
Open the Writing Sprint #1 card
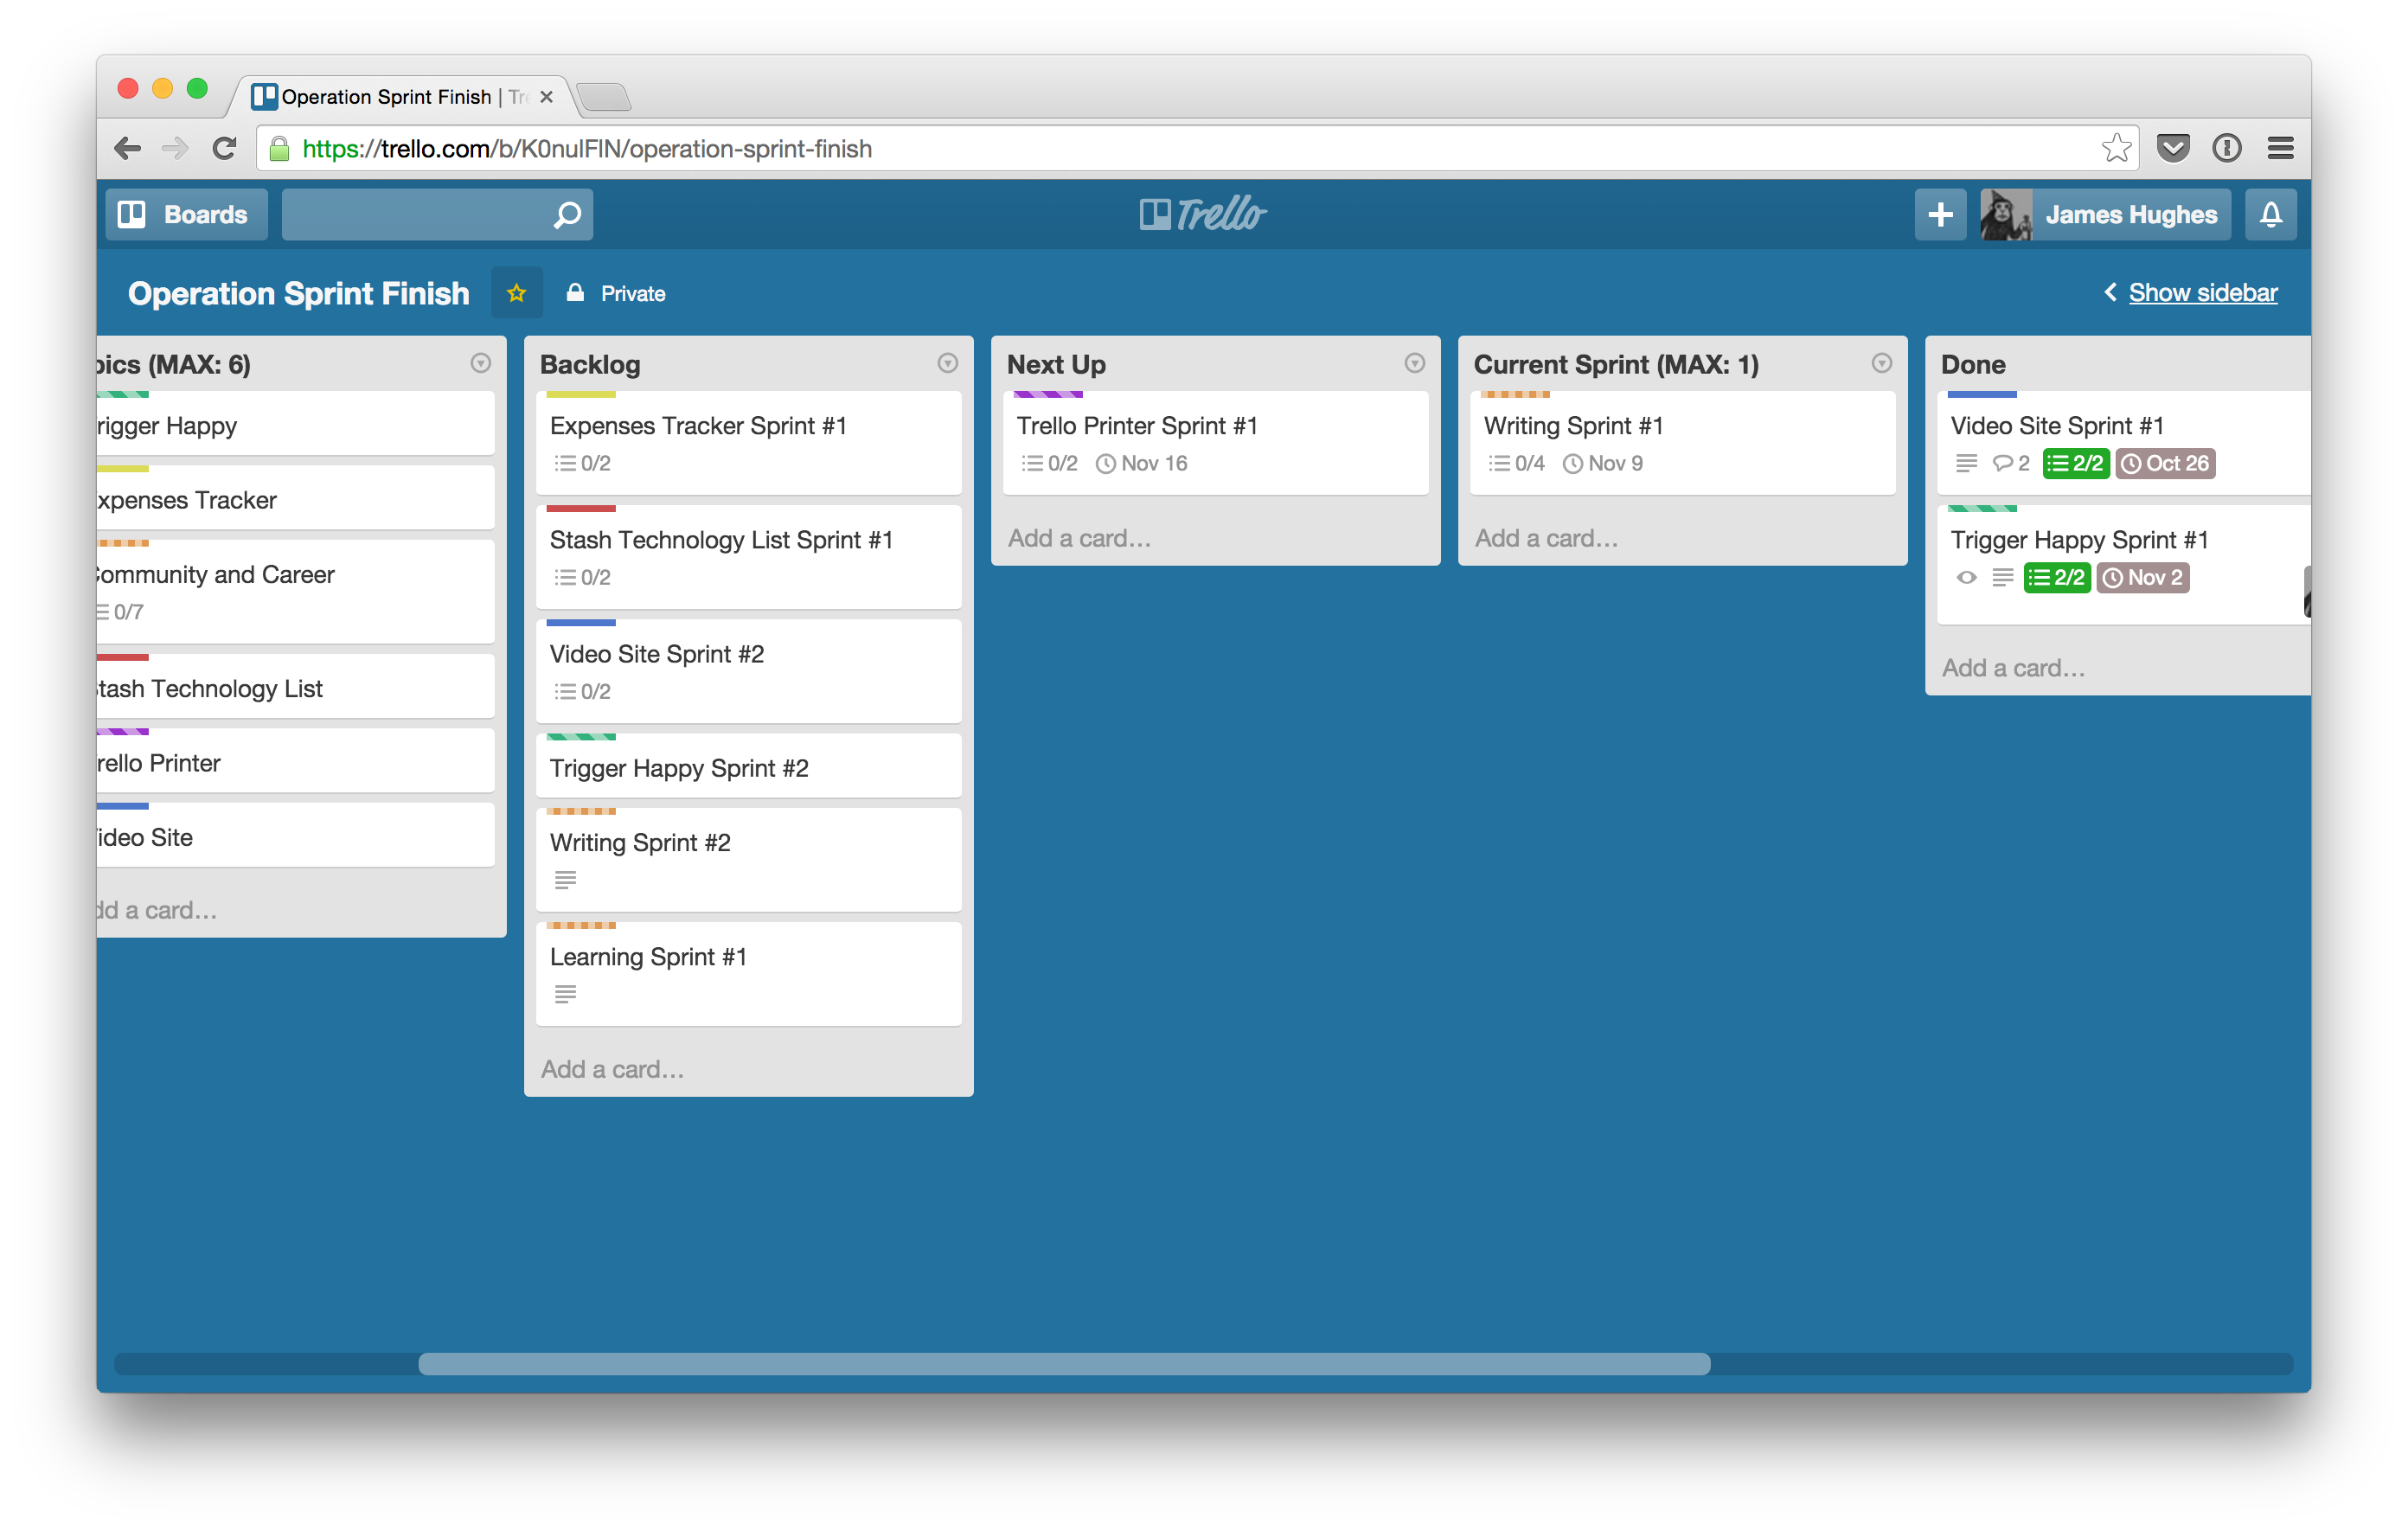1682,443
